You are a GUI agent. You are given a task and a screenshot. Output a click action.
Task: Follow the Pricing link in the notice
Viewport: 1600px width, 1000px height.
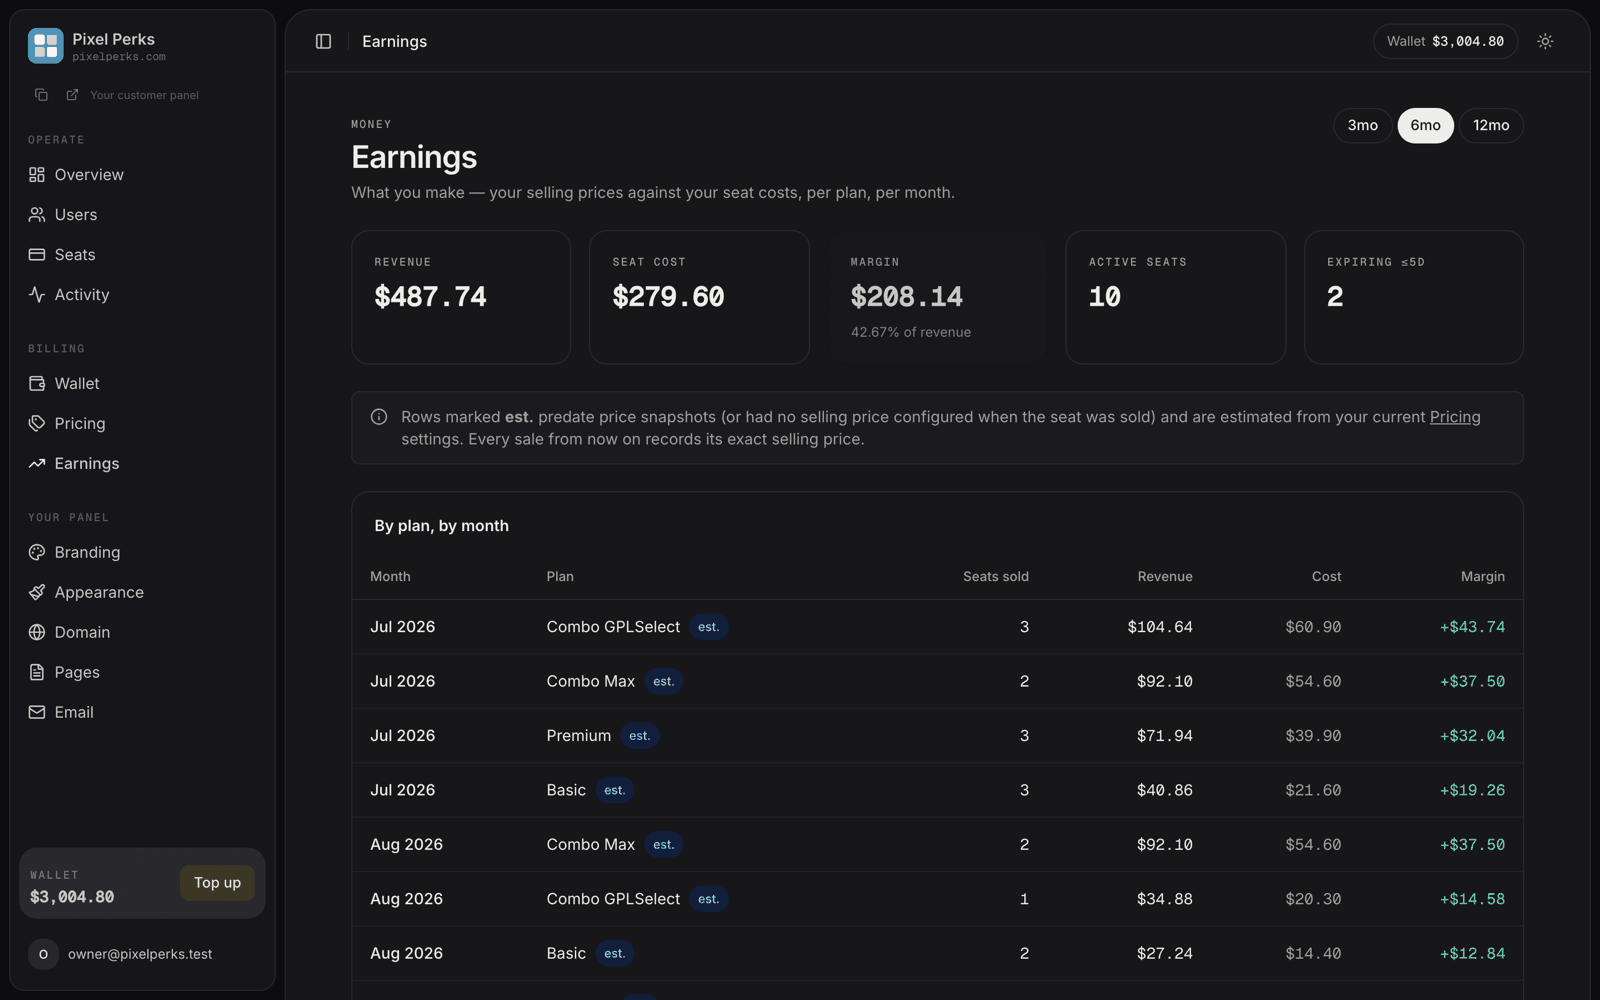1455,417
